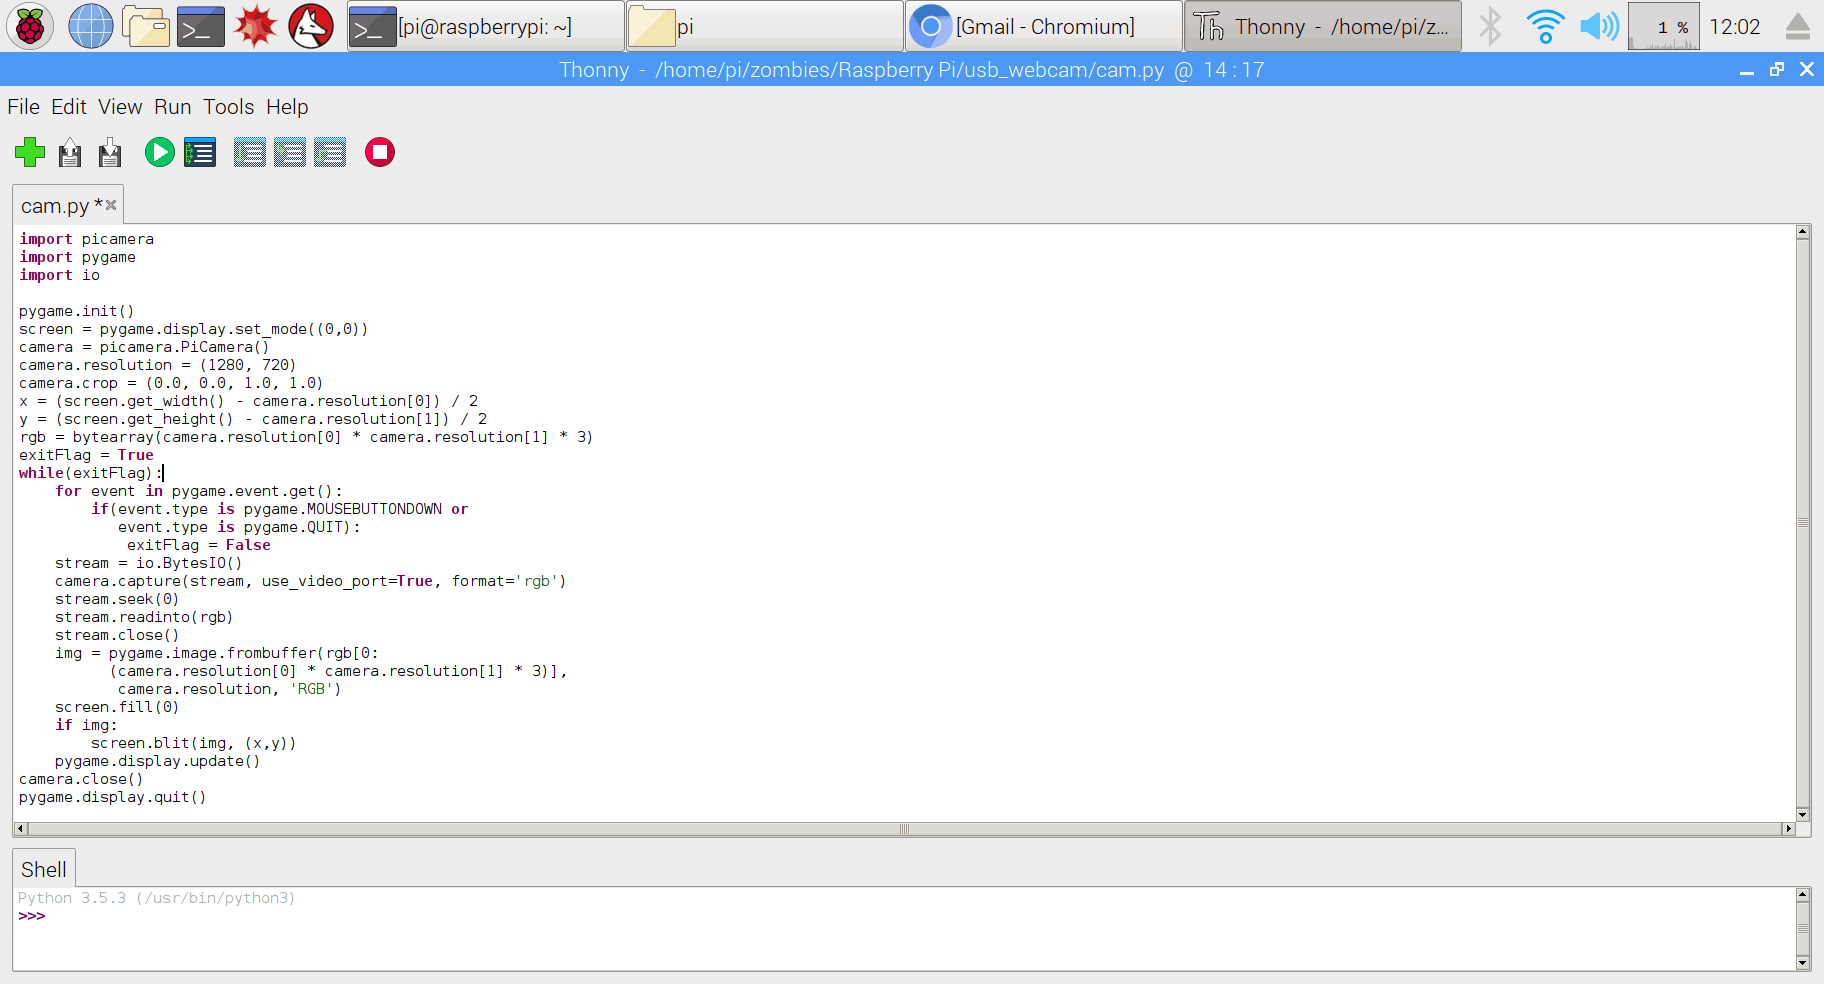Open the Run menu
The image size is (1824, 984).
coord(172,107)
